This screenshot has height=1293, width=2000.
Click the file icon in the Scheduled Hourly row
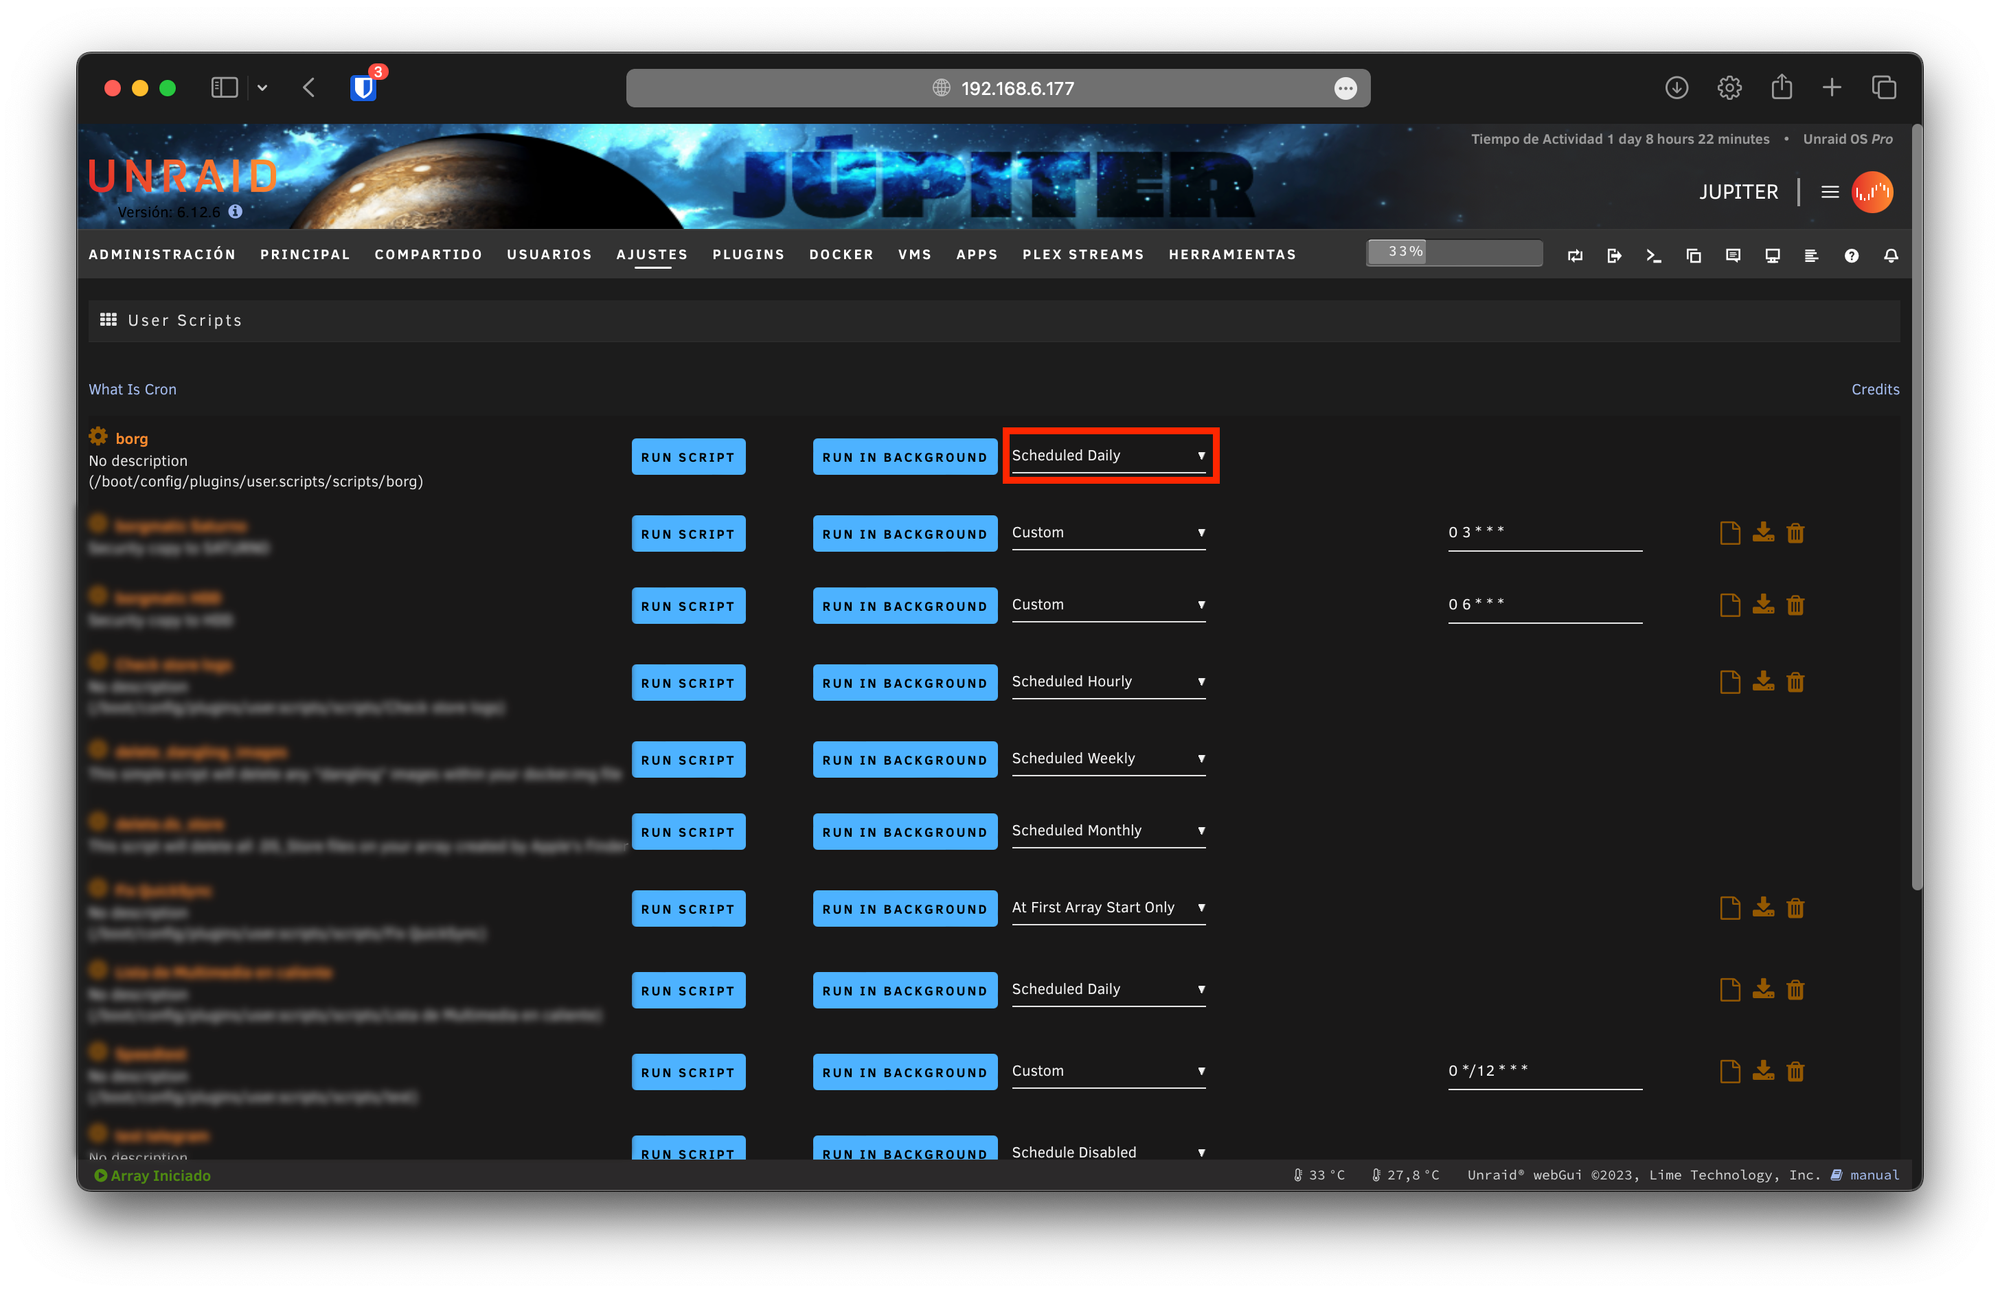(x=1729, y=682)
